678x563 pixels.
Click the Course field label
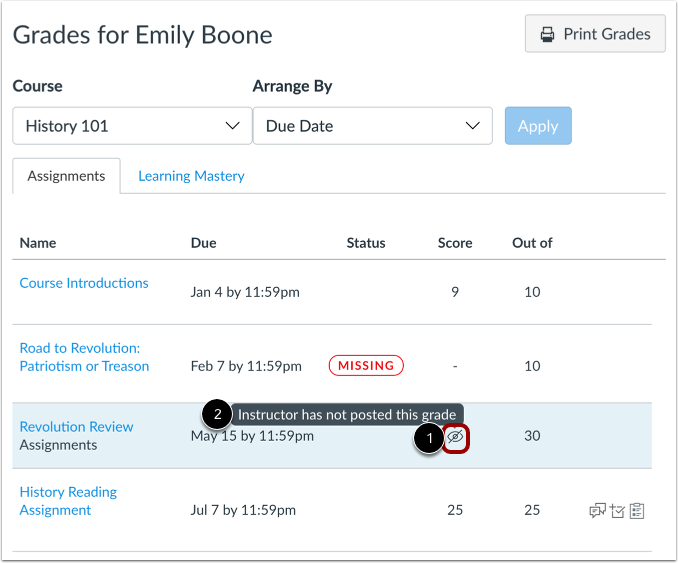[x=38, y=86]
